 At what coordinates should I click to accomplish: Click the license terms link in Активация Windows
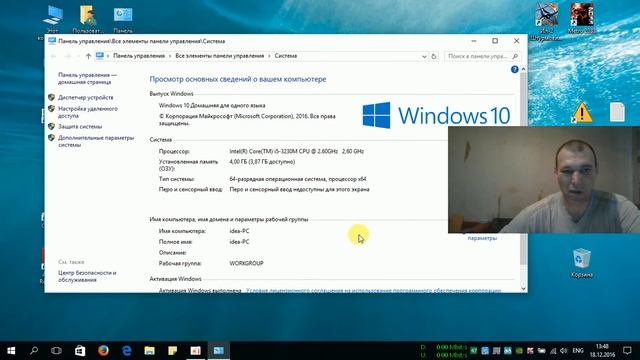[x=373, y=291]
